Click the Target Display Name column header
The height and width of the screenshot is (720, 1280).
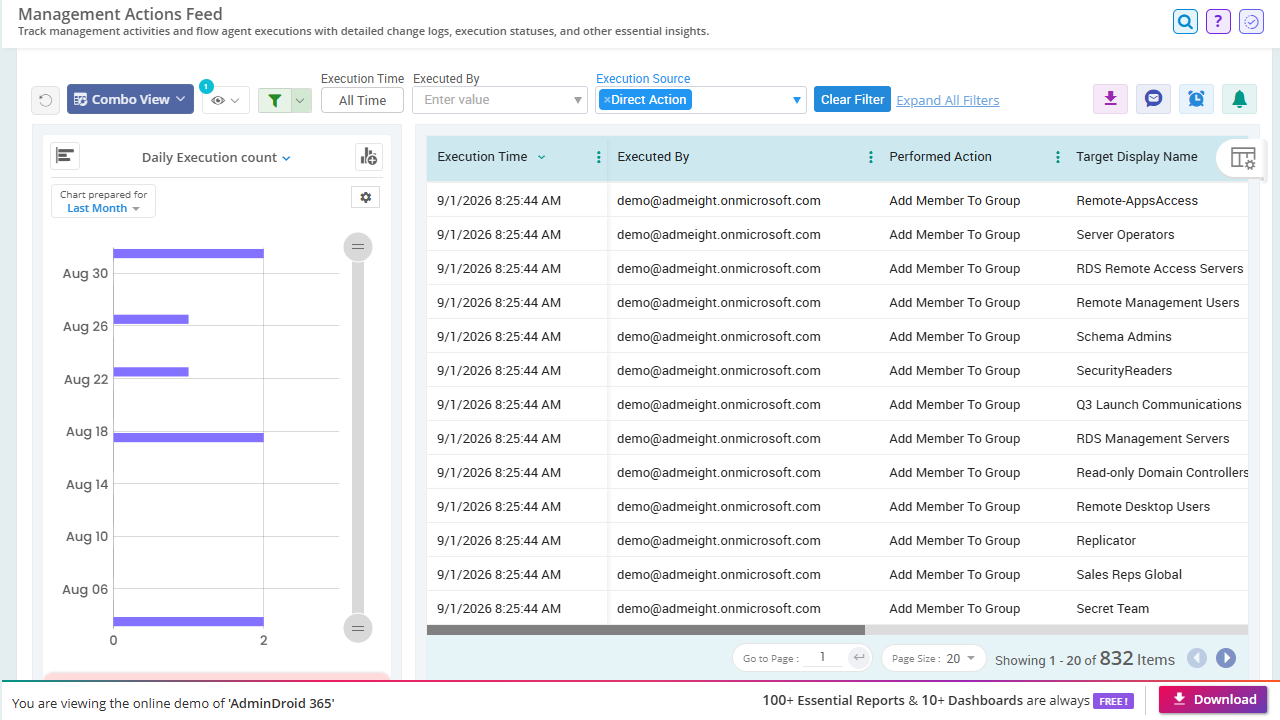point(1137,157)
